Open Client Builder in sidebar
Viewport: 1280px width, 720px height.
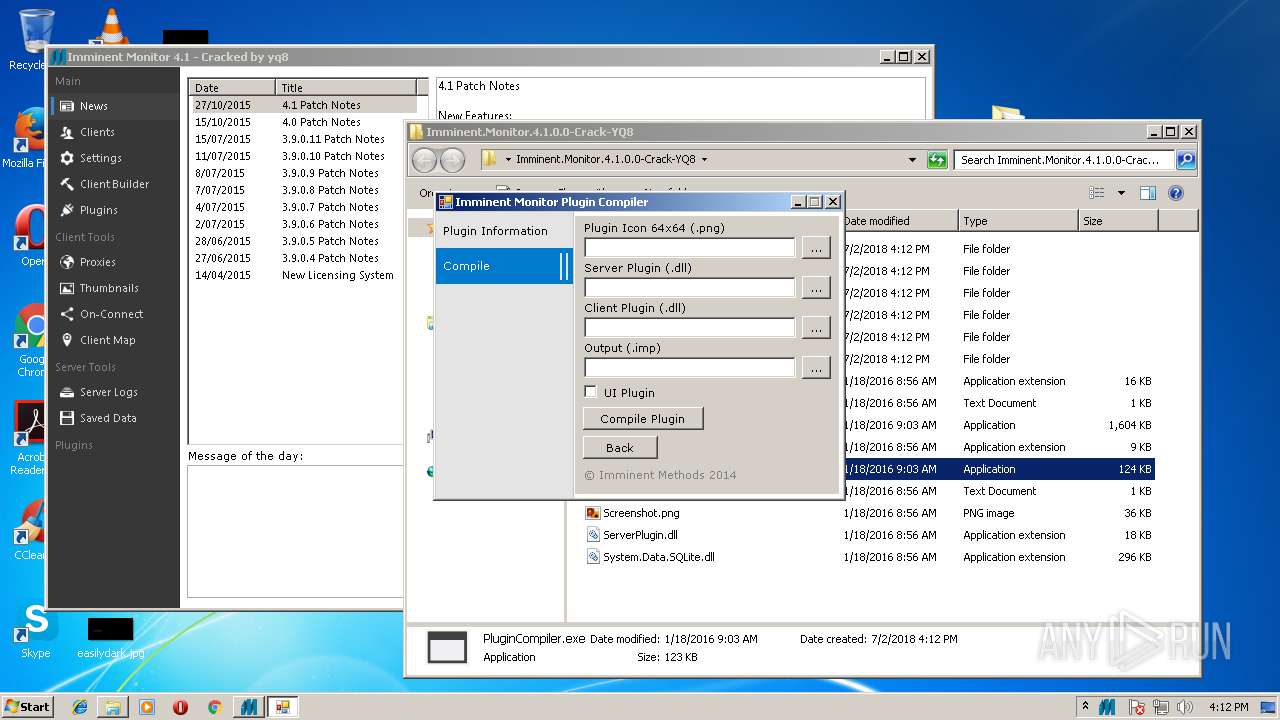click(x=114, y=184)
